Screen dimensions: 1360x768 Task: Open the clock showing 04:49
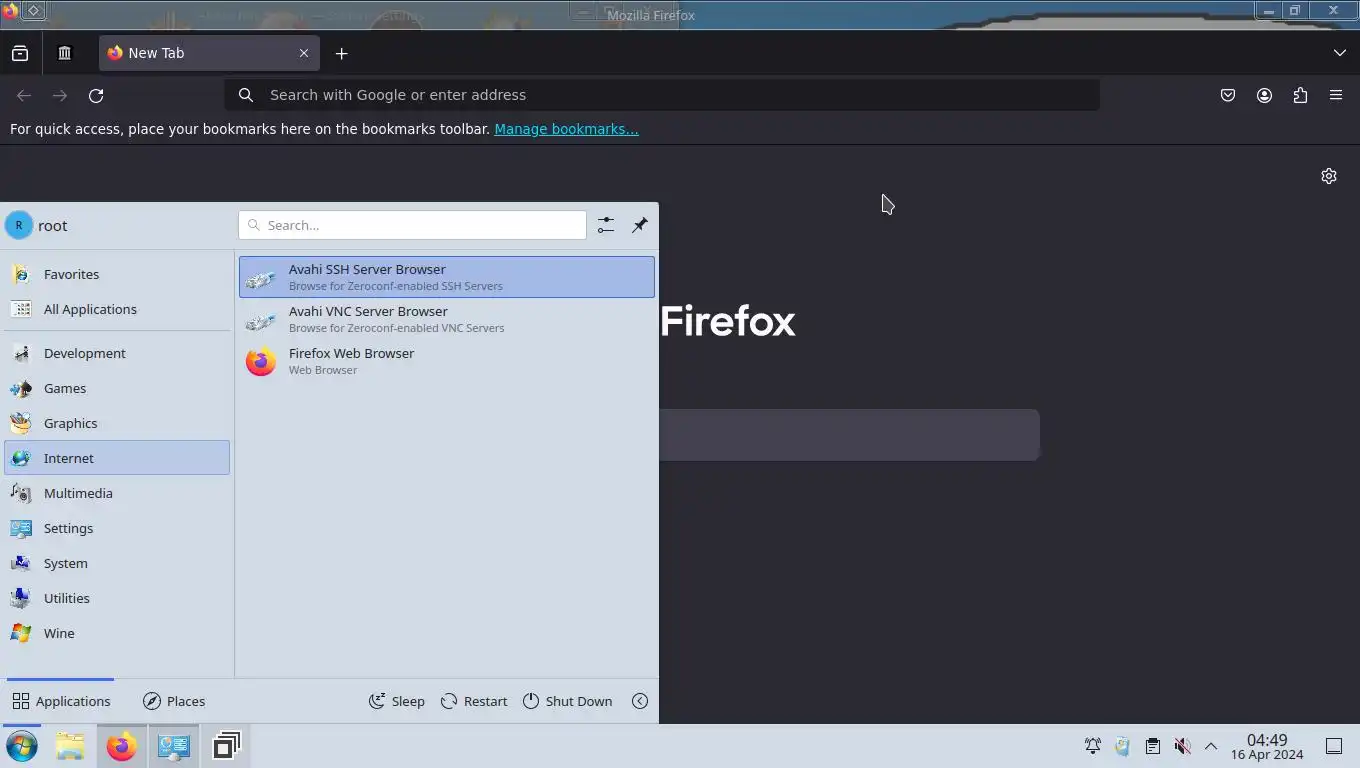(1267, 746)
